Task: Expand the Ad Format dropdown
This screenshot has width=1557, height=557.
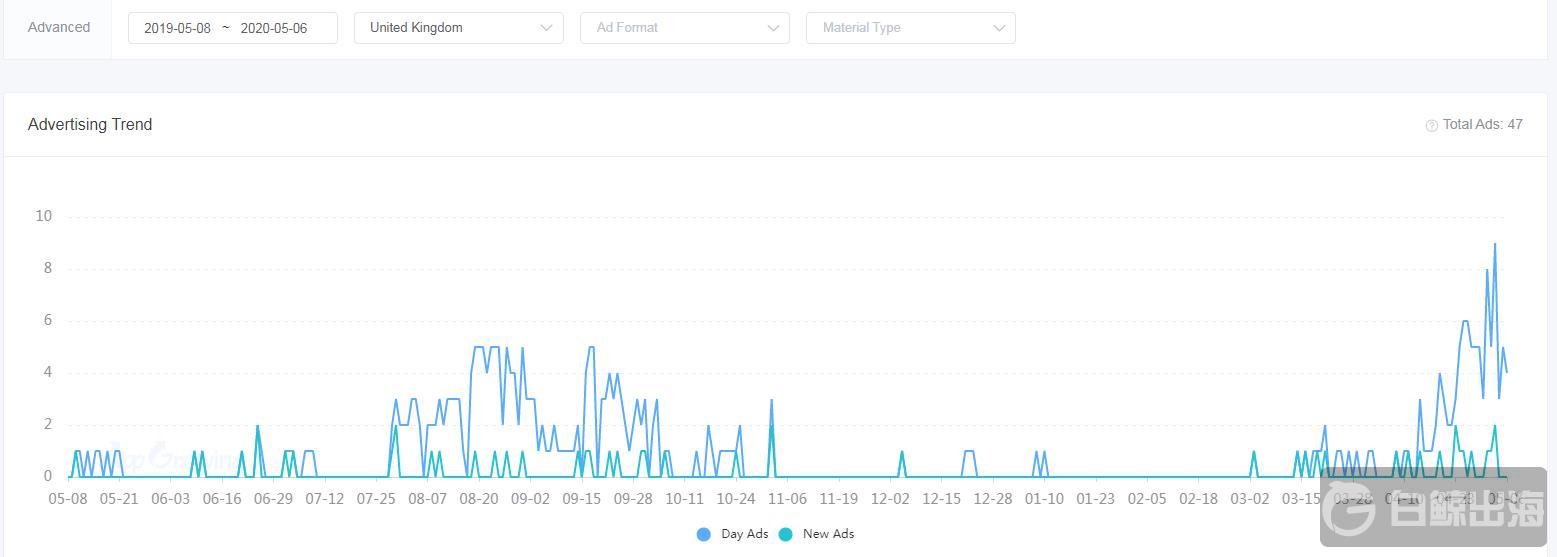Action: [x=684, y=28]
